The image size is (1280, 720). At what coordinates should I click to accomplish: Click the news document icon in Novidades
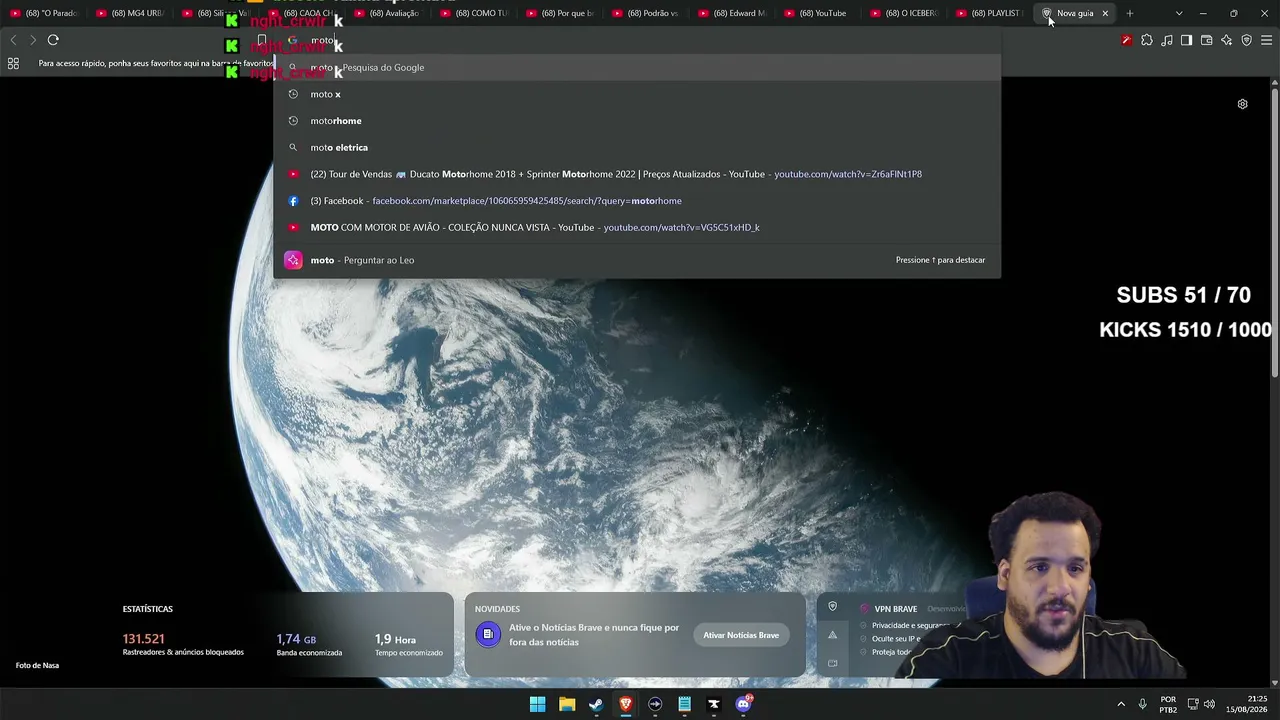488,634
